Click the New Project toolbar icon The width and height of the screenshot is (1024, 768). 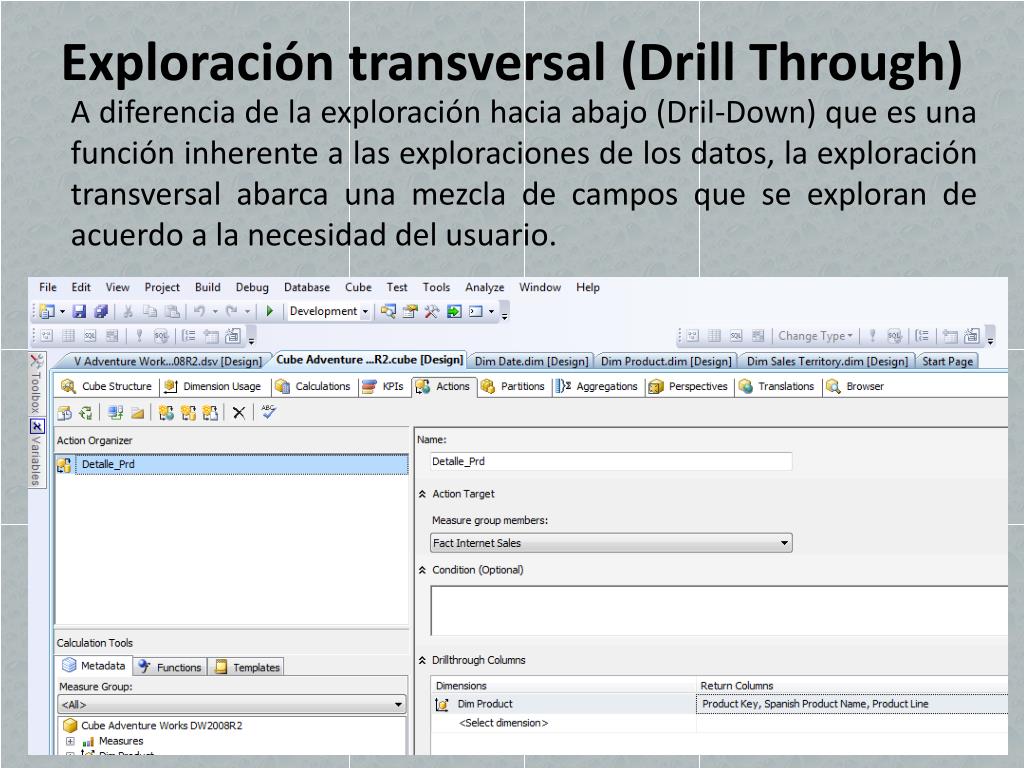[47, 312]
